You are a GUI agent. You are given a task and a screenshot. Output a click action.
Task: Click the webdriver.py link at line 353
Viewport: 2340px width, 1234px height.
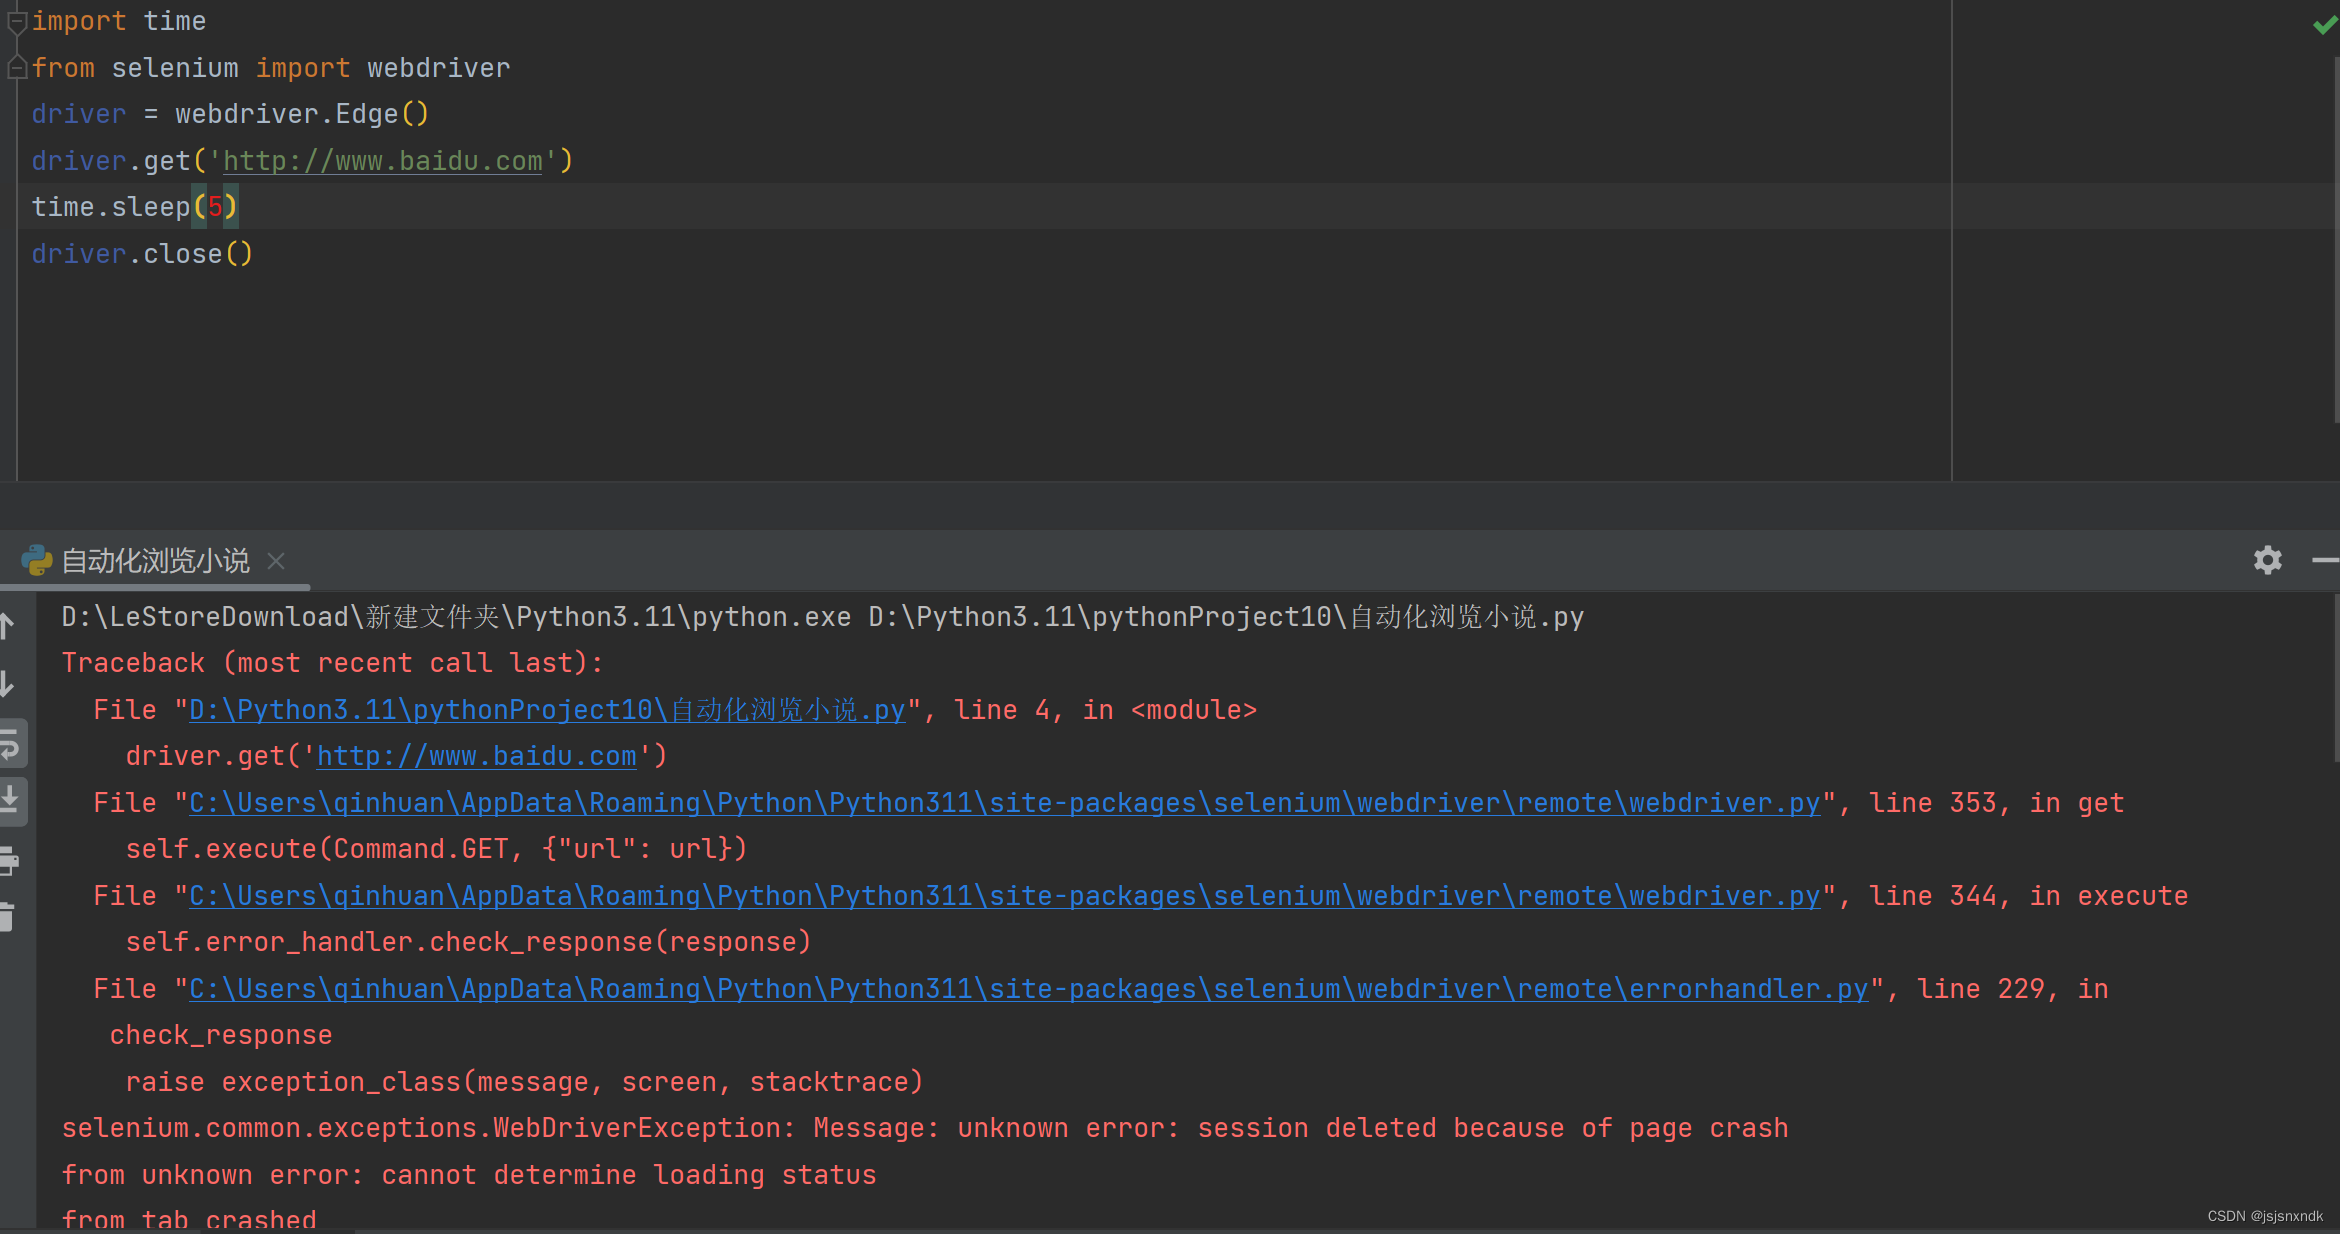(x=1004, y=803)
